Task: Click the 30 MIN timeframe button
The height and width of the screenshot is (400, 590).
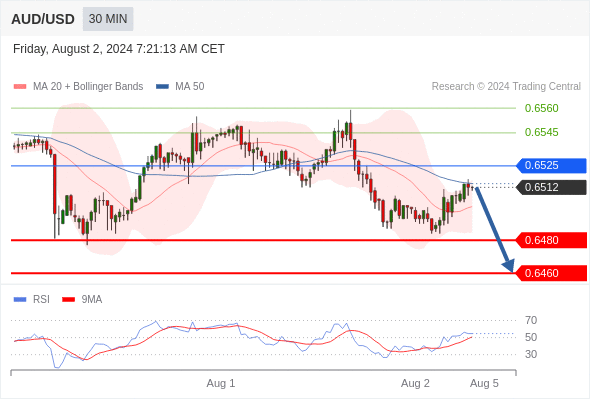Action: point(108,19)
